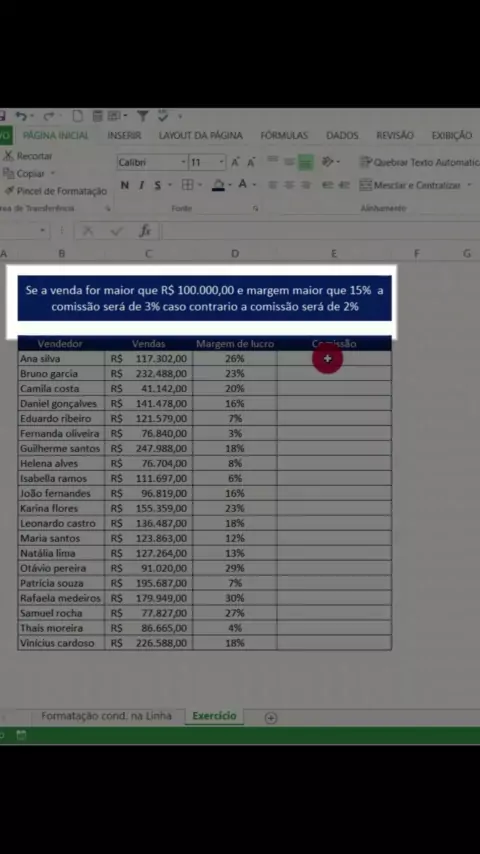Add a new sheet with plus icon
The width and height of the screenshot is (480, 854).
[271, 718]
